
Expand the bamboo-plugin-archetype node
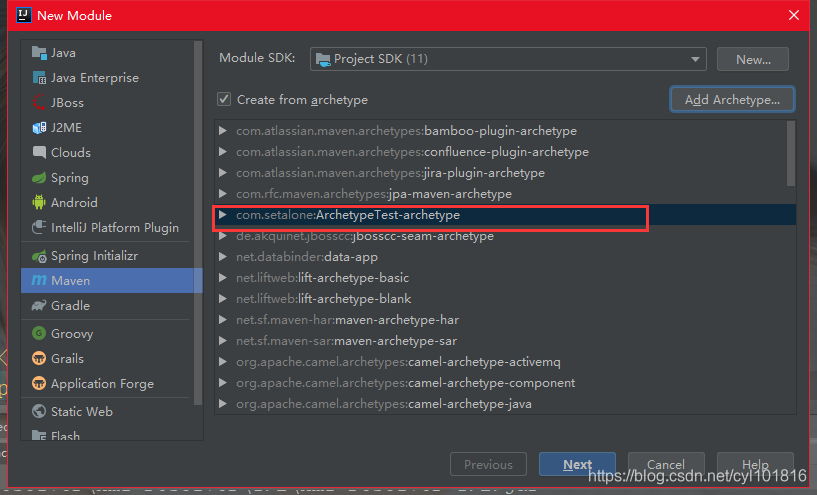pyautogui.click(x=223, y=130)
